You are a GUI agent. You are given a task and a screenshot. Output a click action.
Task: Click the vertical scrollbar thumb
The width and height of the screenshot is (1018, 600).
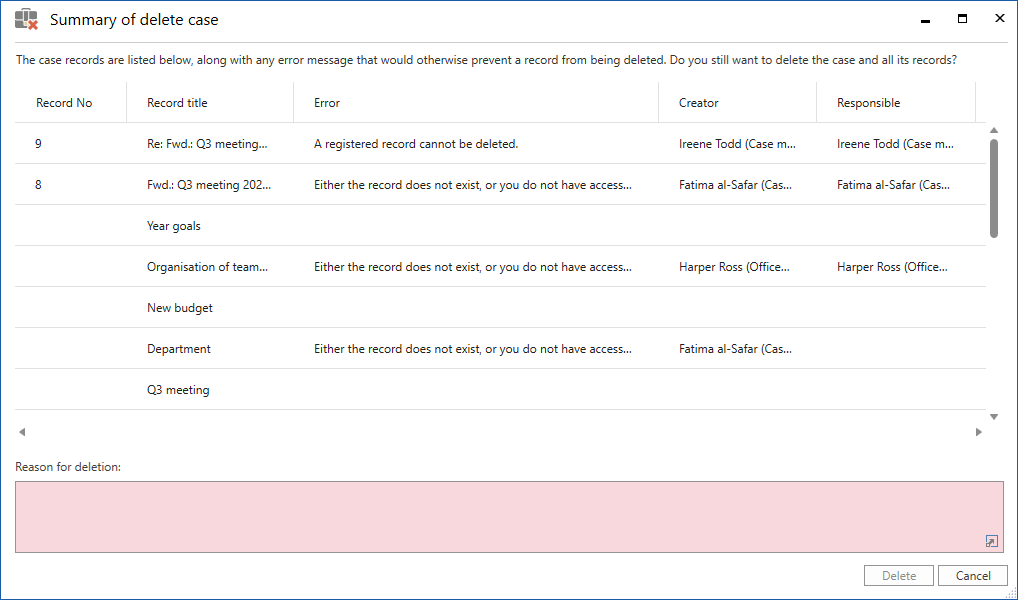(994, 188)
